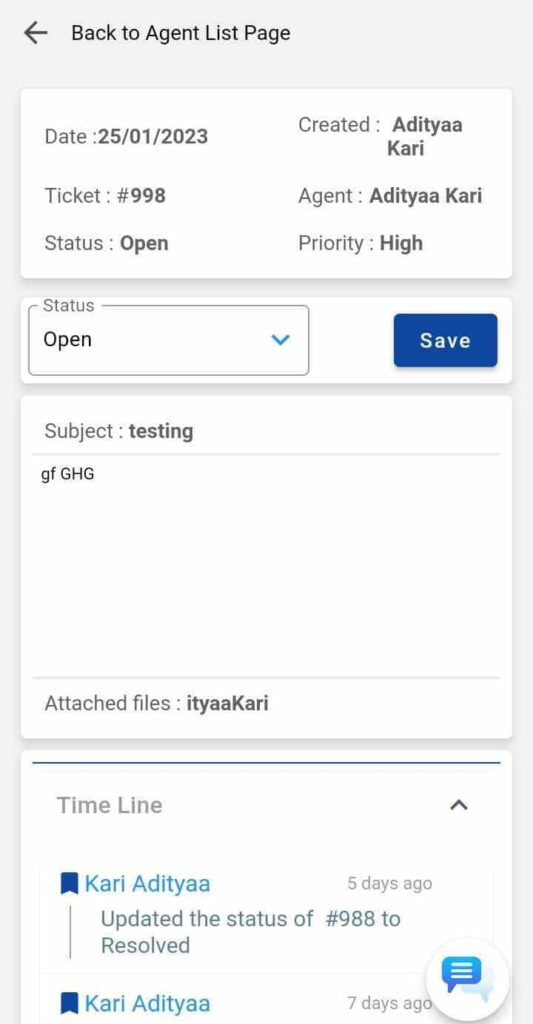The image size is (533, 1024).
Task: Collapse the Time Line section chevron
Action: point(459,805)
